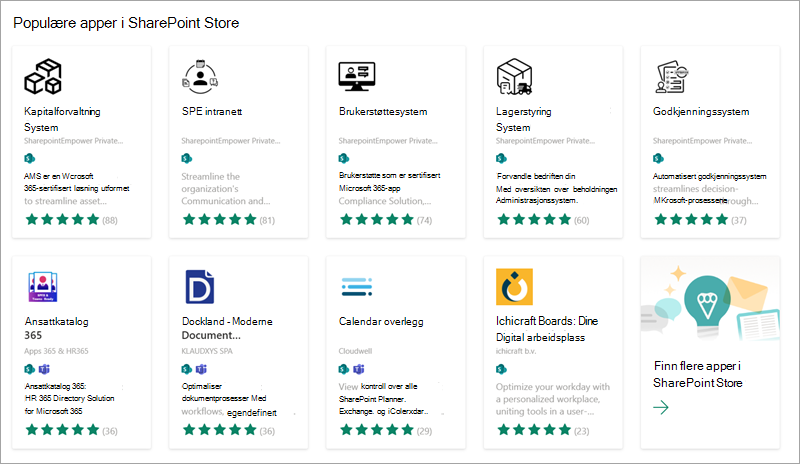This screenshot has width=800, height=464.
Task: Open the Brukerstøttesystem app title
Action: tap(383, 111)
